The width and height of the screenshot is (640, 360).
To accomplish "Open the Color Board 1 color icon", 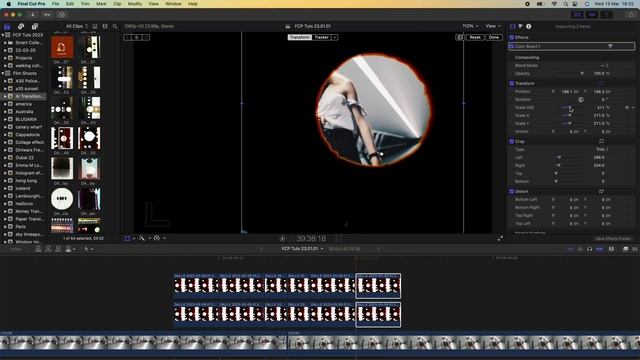I will (611, 46).
